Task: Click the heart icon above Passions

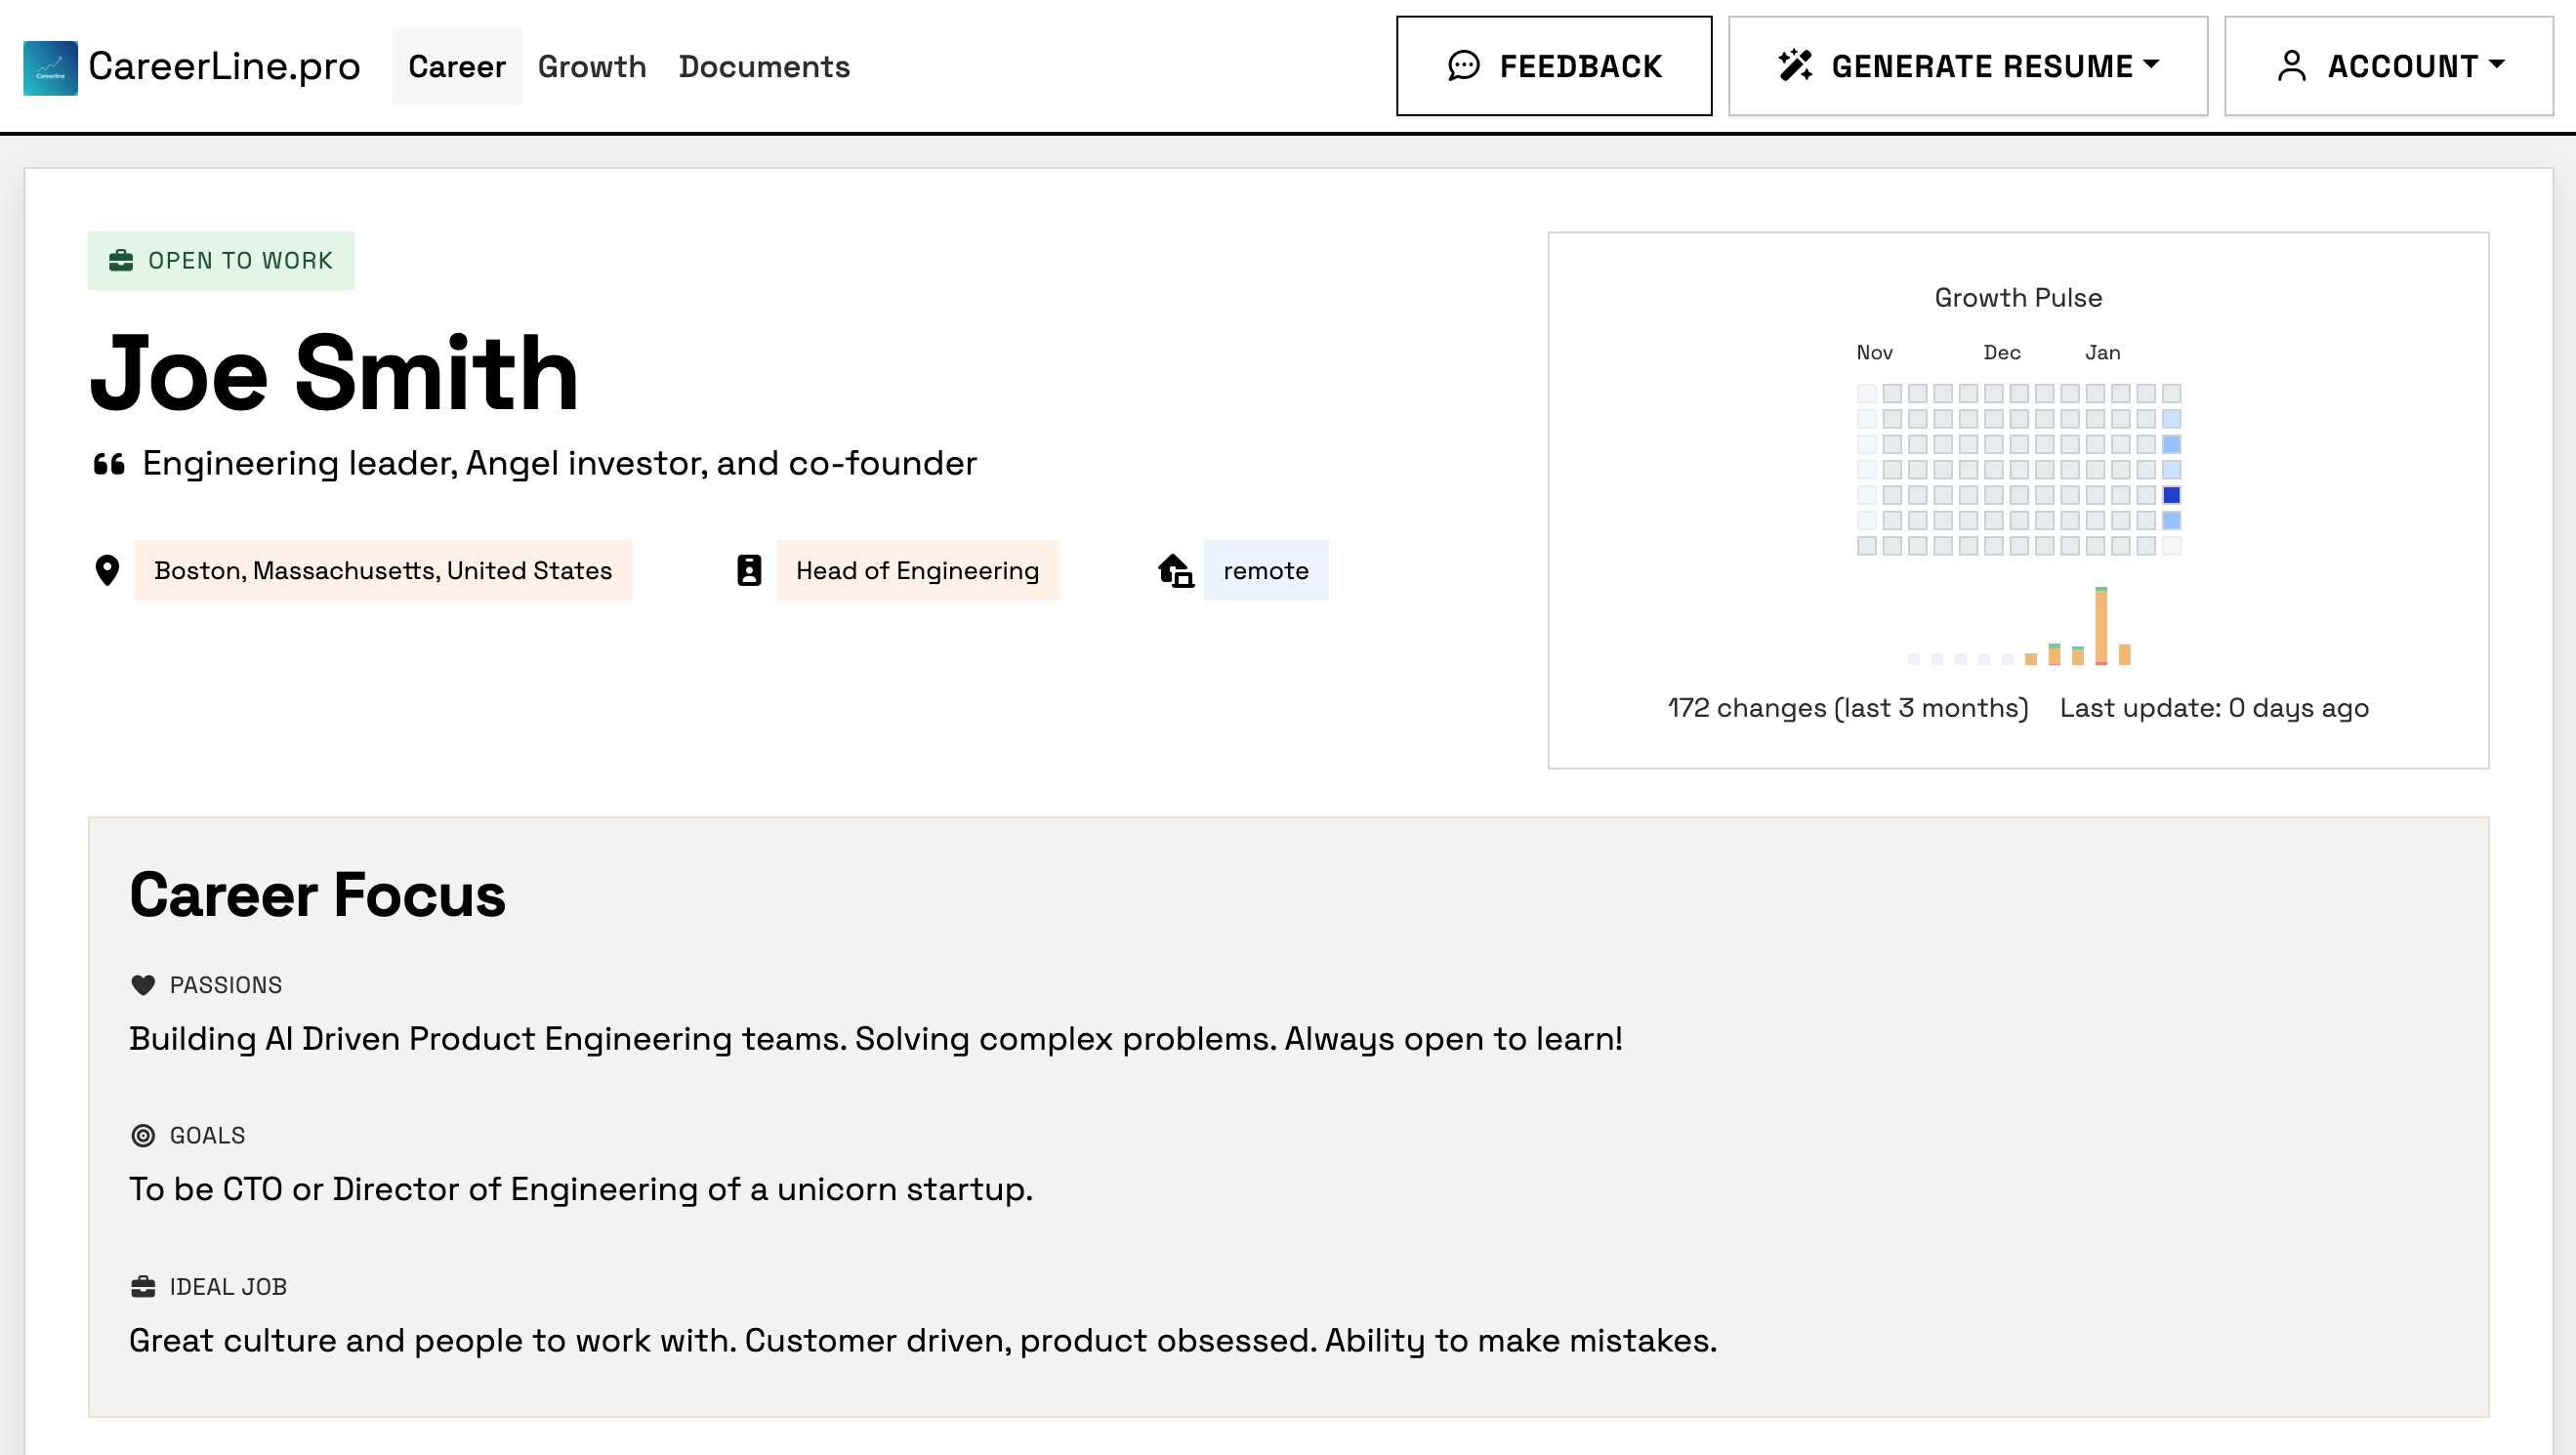Action: [142, 983]
